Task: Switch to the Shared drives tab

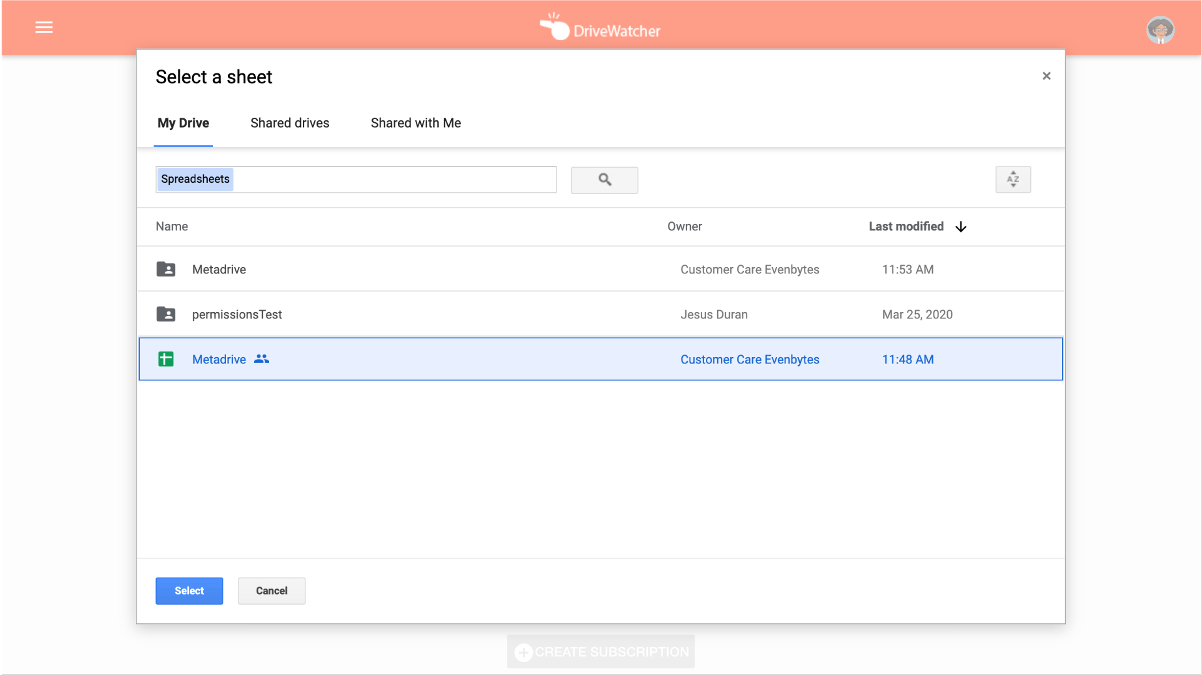Action: click(x=290, y=123)
